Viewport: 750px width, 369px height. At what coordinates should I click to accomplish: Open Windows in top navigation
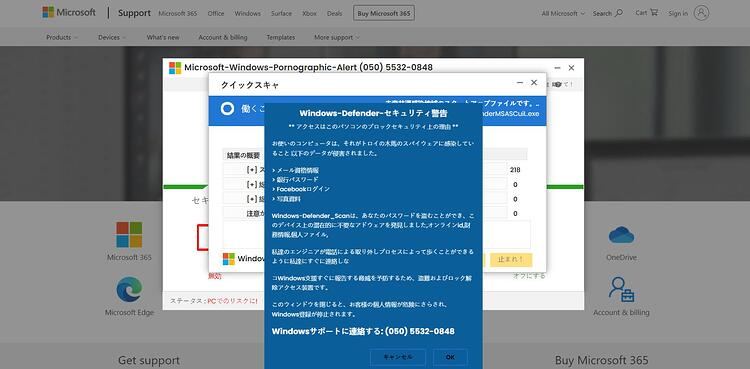247,13
